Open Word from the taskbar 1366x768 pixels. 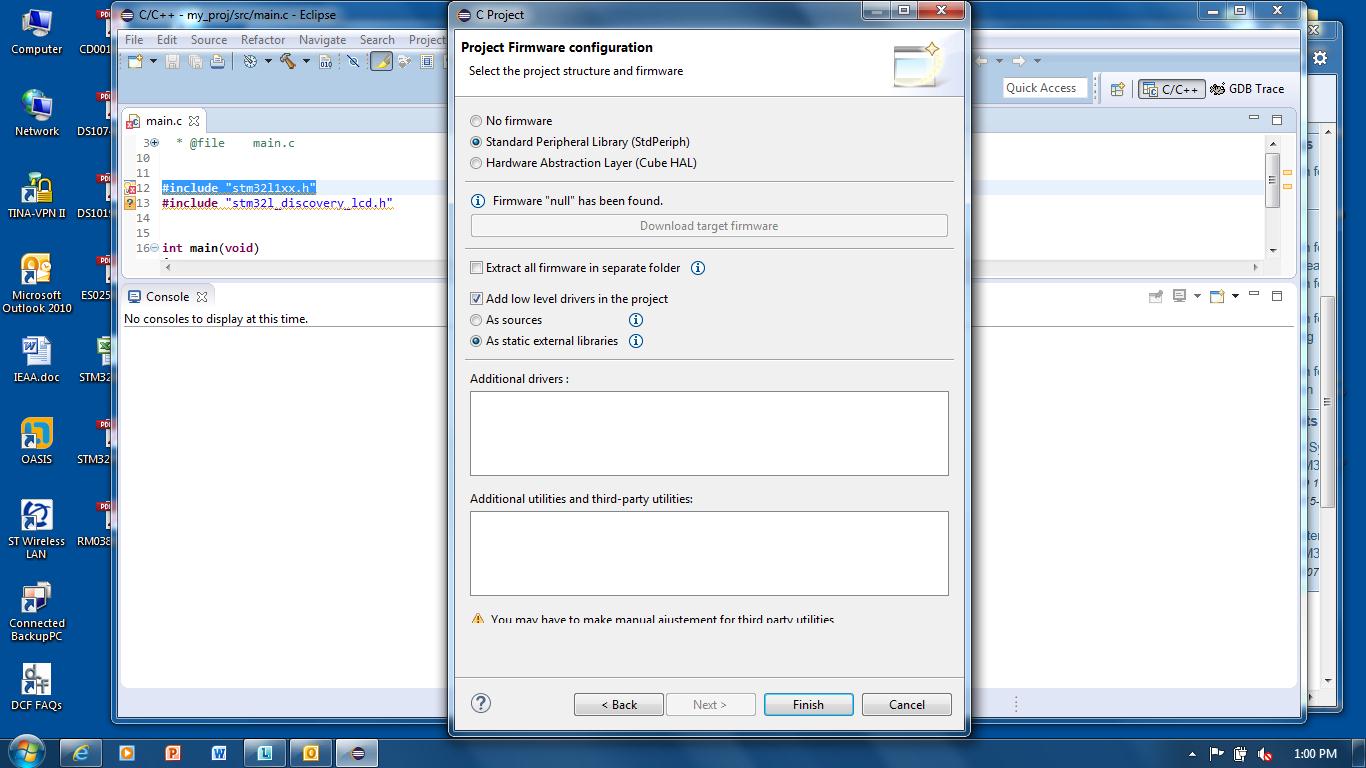(x=219, y=753)
